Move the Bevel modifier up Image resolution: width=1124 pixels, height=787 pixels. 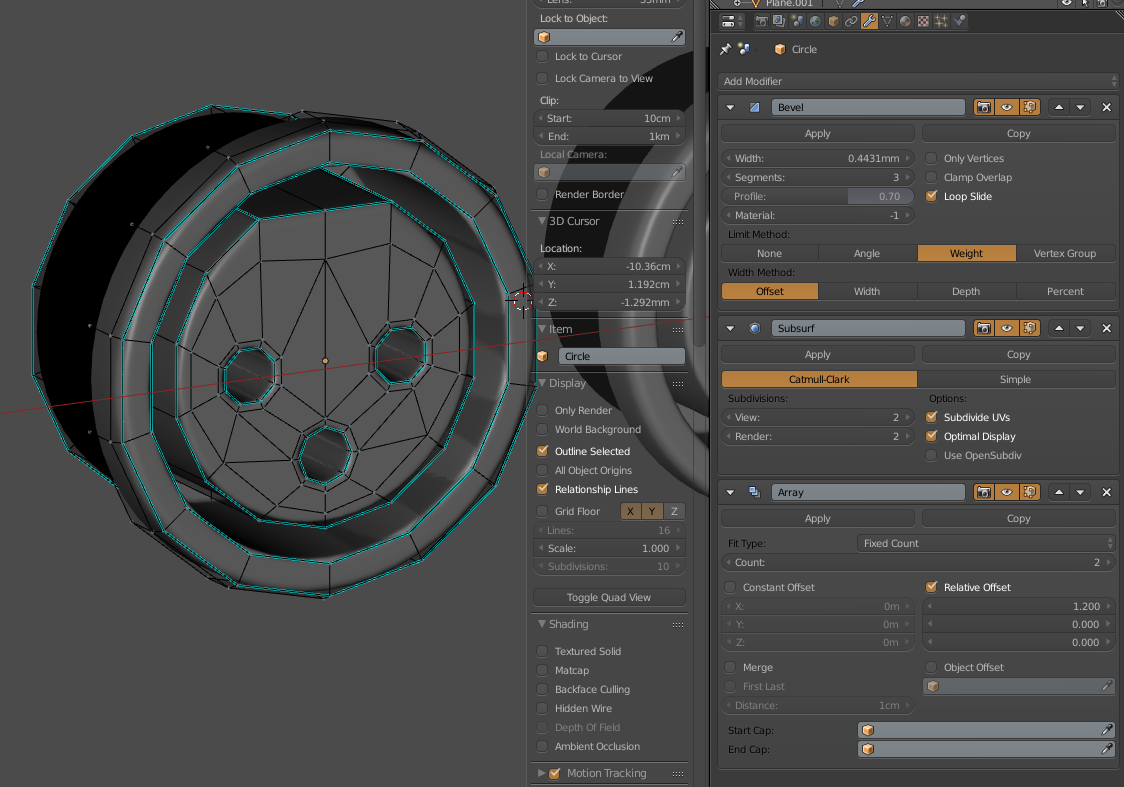click(x=1058, y=108)
